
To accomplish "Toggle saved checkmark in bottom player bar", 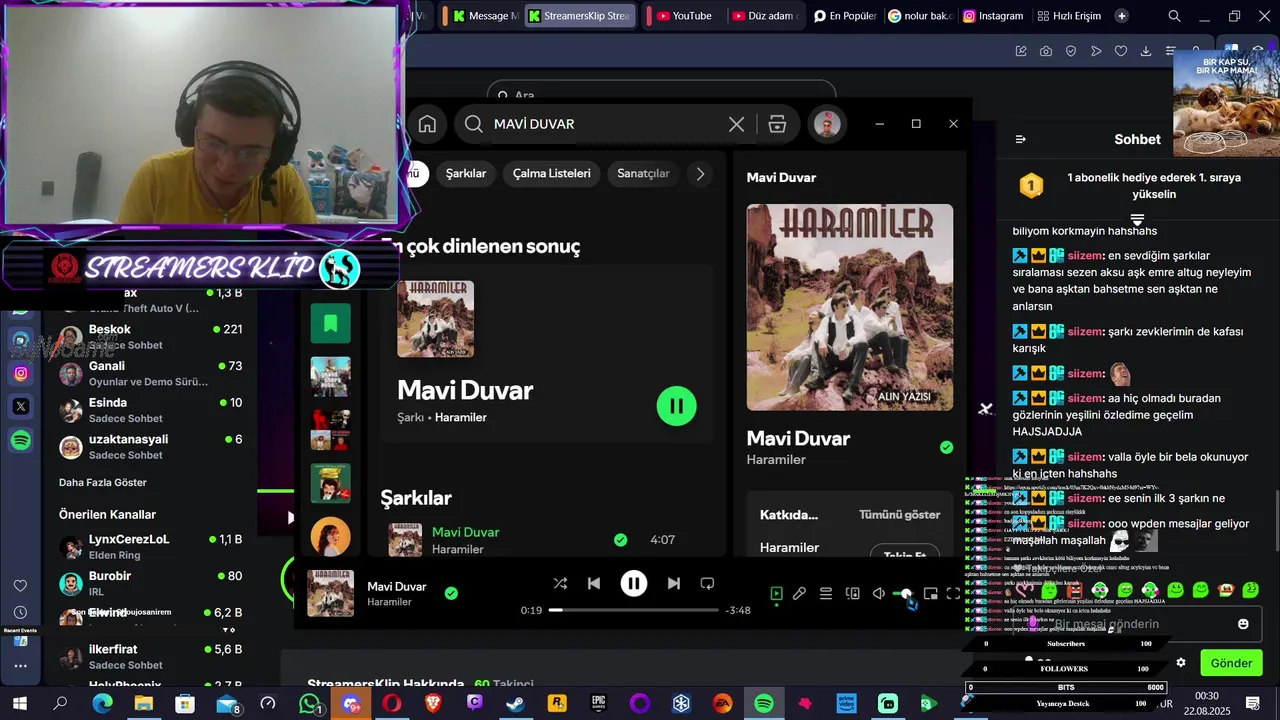I will [x=451, y=593].
